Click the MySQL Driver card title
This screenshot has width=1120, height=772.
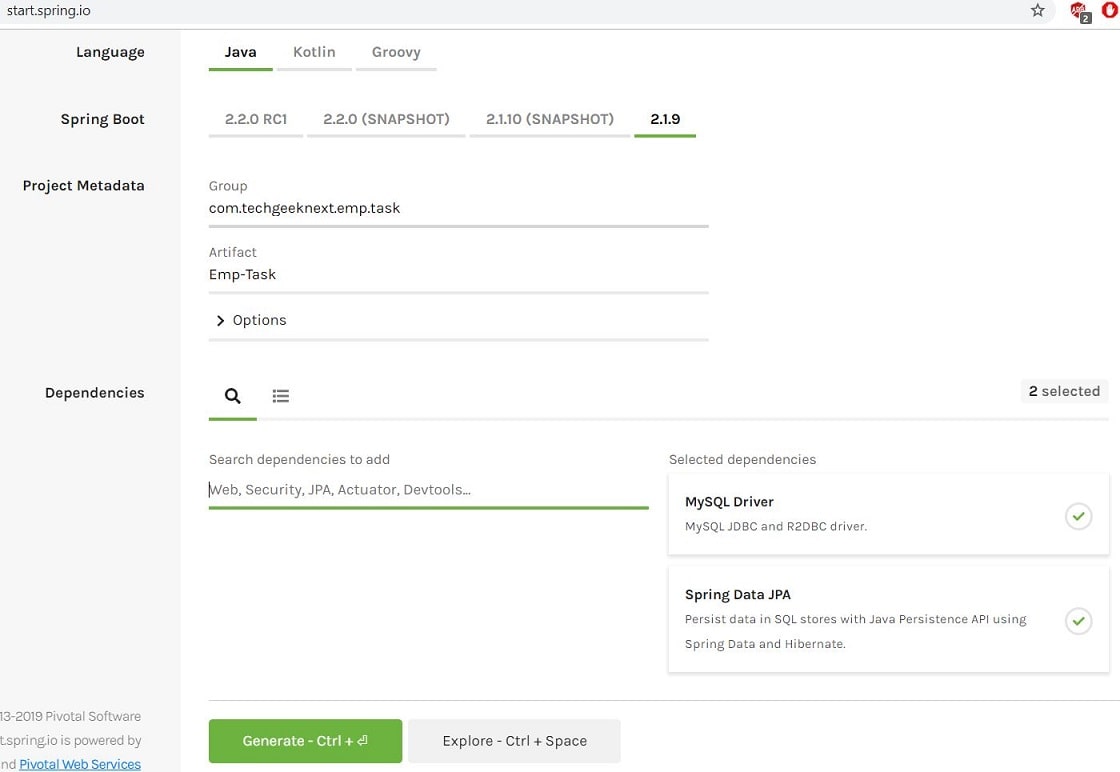pos(729,502)
